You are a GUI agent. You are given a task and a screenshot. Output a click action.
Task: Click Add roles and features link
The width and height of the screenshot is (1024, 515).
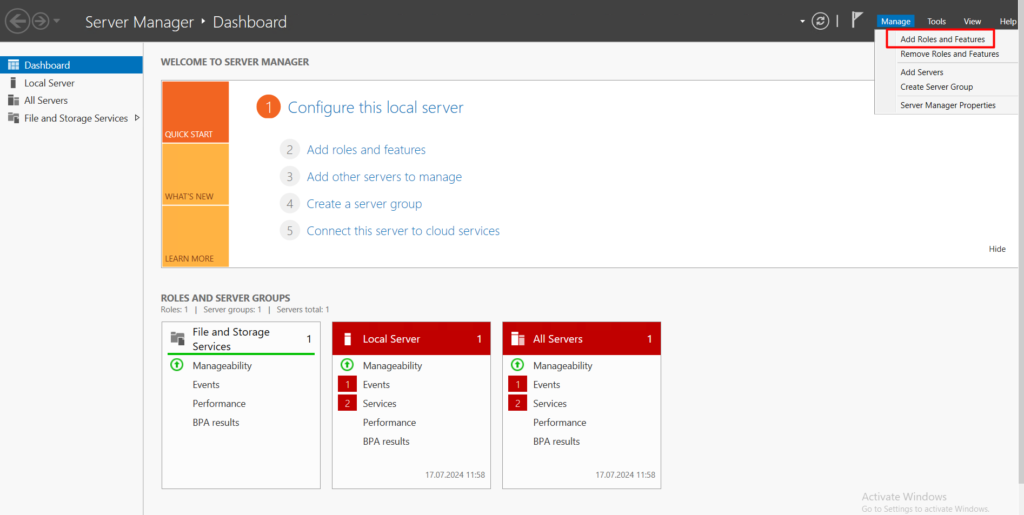click(366, 149)
